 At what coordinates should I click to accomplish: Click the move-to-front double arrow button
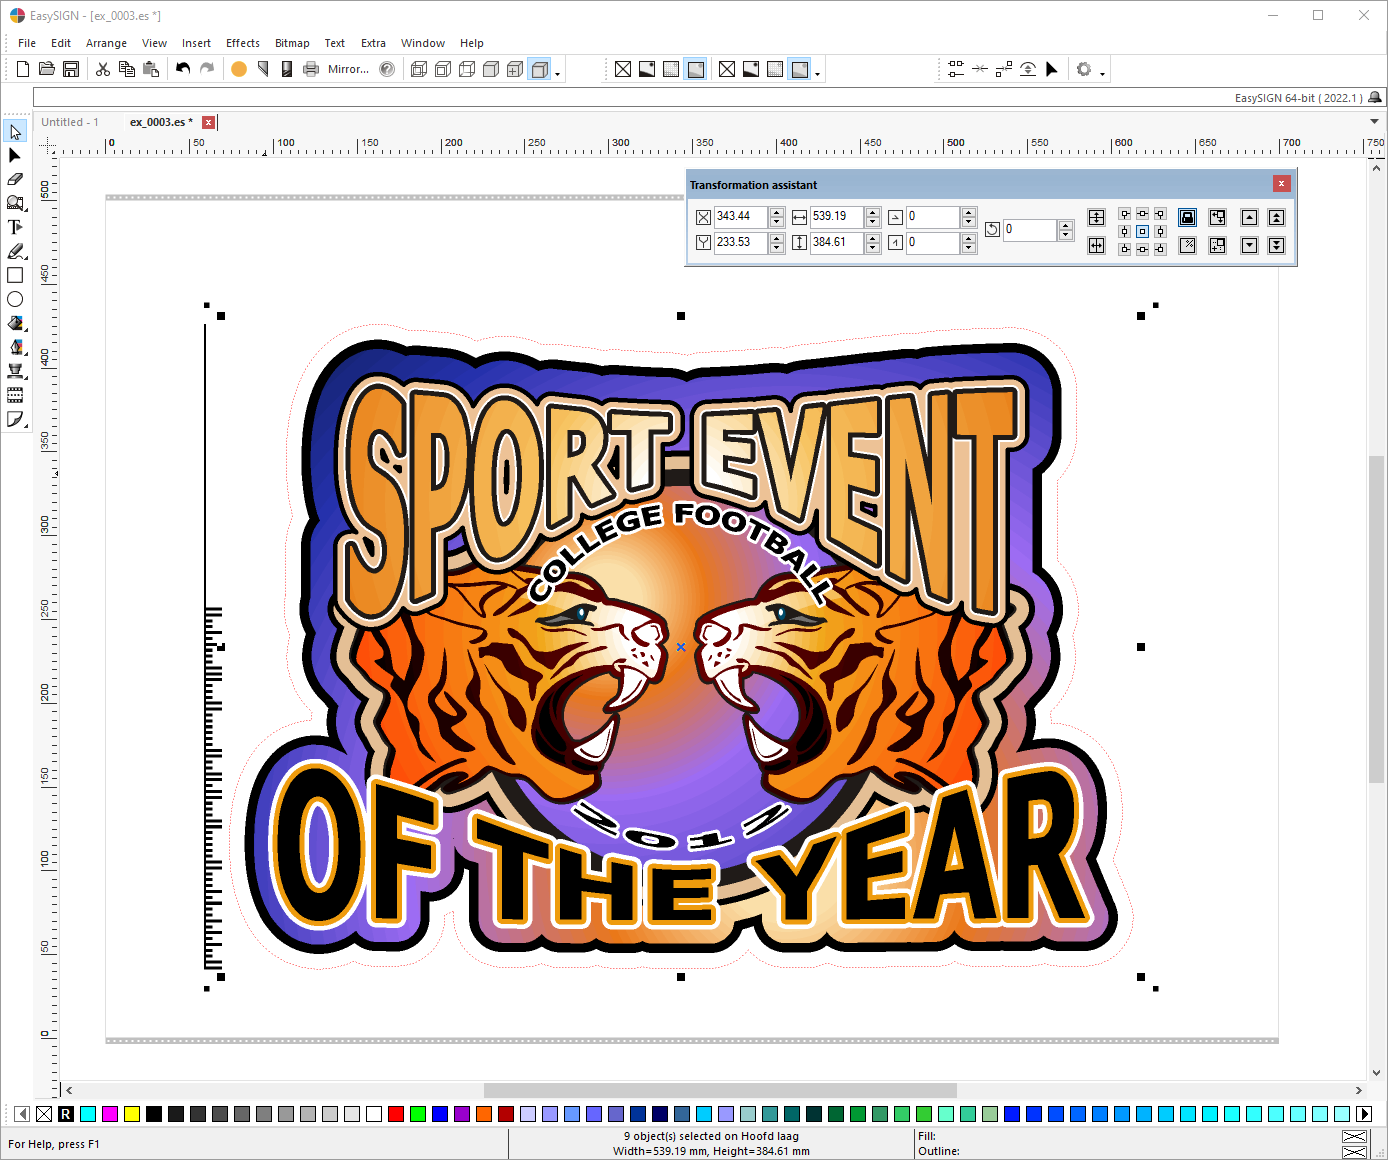coord(1276,217)
